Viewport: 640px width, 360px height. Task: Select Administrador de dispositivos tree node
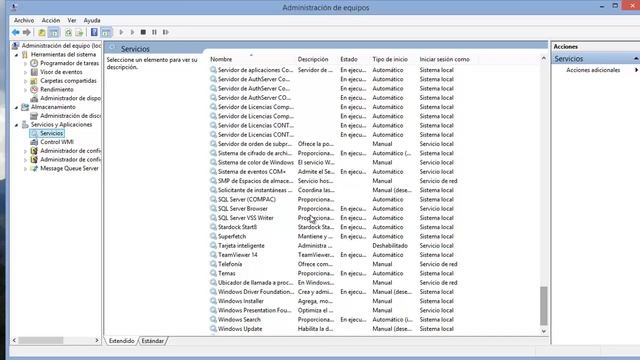point(70,98)
